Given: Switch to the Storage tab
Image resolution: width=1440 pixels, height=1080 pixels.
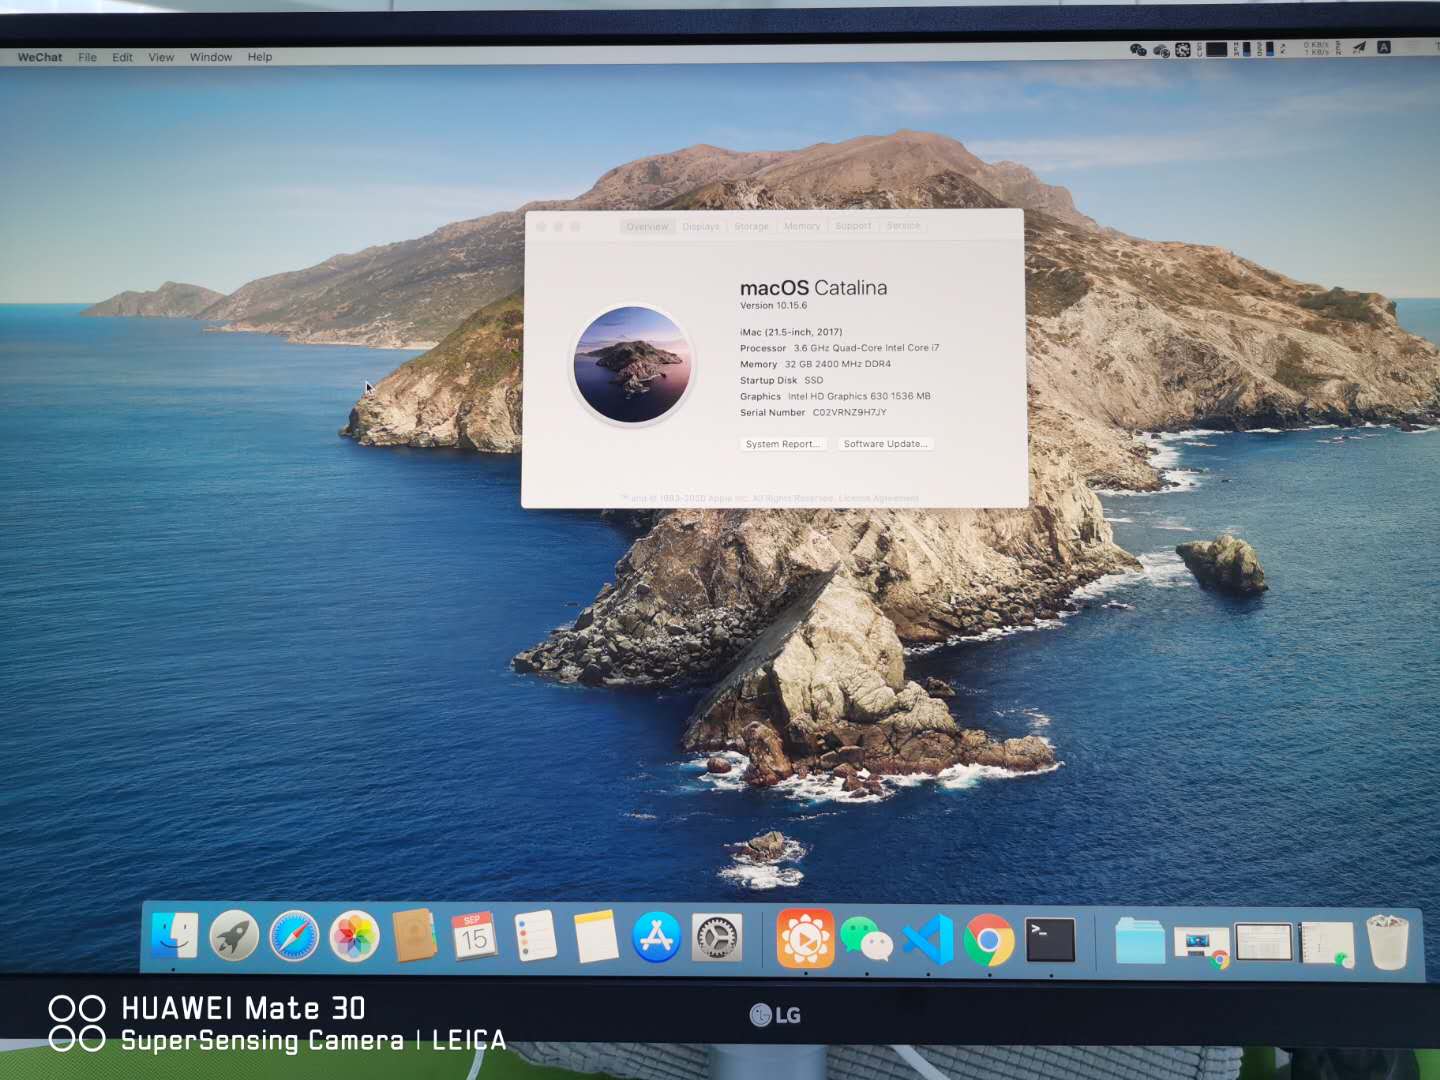Looking at the screenshot, I should pyautogui.click(x=752, y=227).
